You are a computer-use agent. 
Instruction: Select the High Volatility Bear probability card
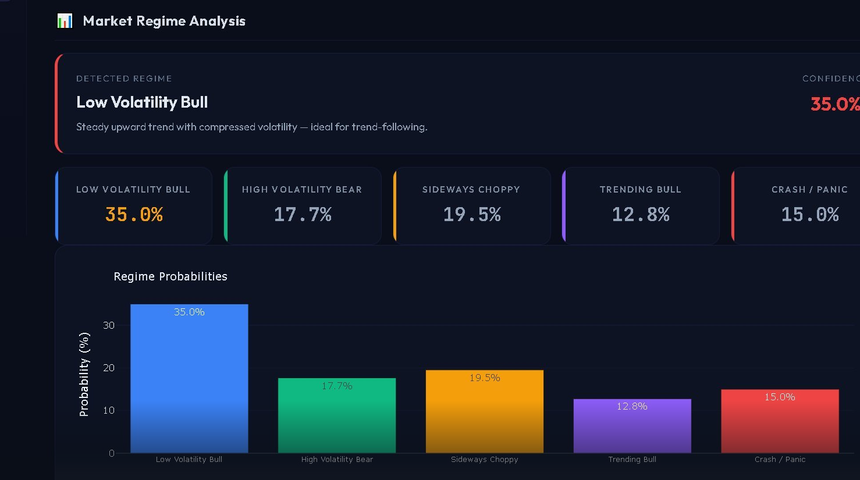click(x=303, y=206)
